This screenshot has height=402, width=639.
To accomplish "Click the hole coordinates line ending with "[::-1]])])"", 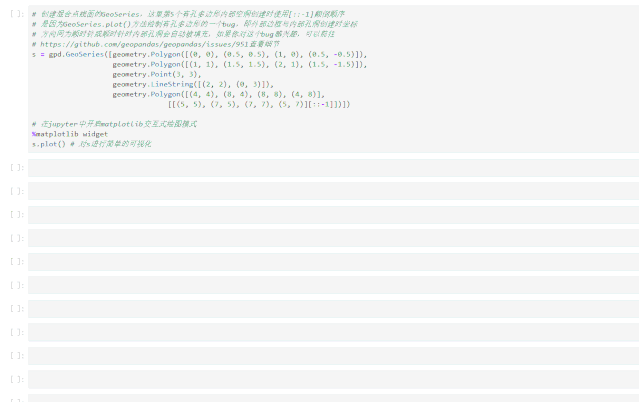I will pyautogui.click(x=259, y=104).
